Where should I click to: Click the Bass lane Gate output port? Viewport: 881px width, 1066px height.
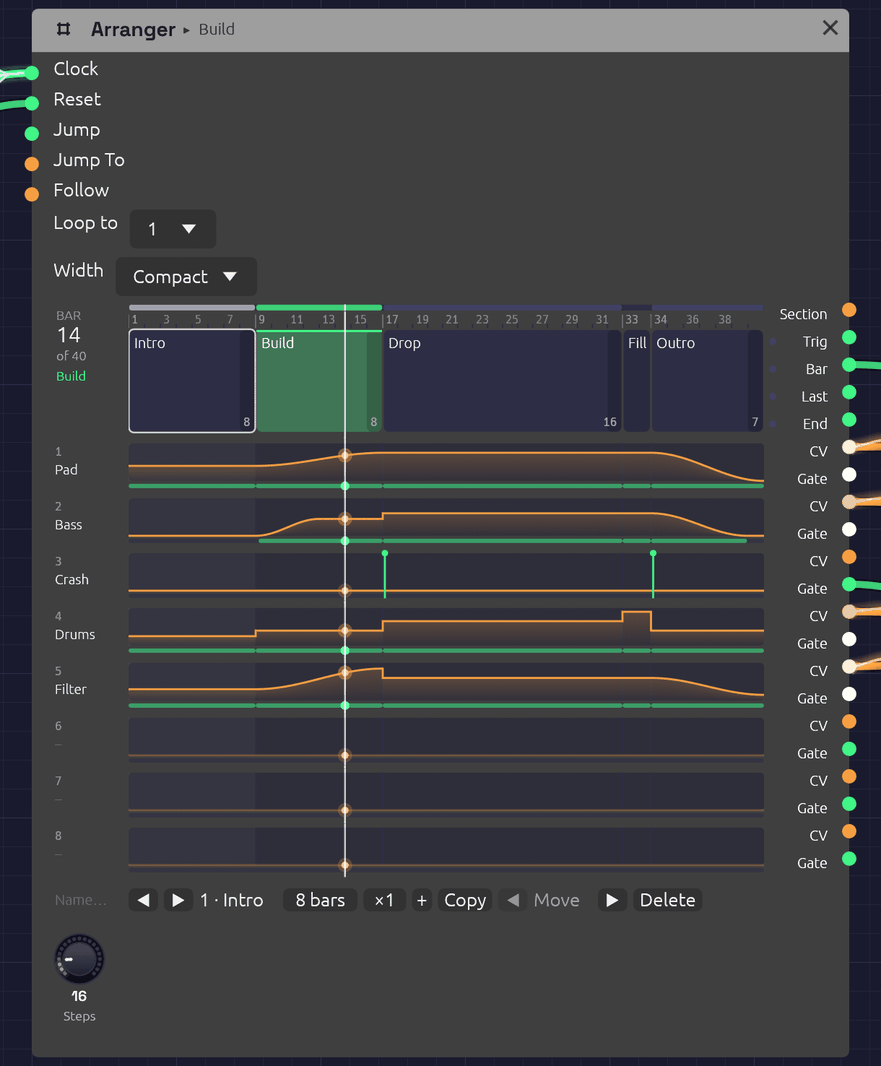click(x=849, y=530)
